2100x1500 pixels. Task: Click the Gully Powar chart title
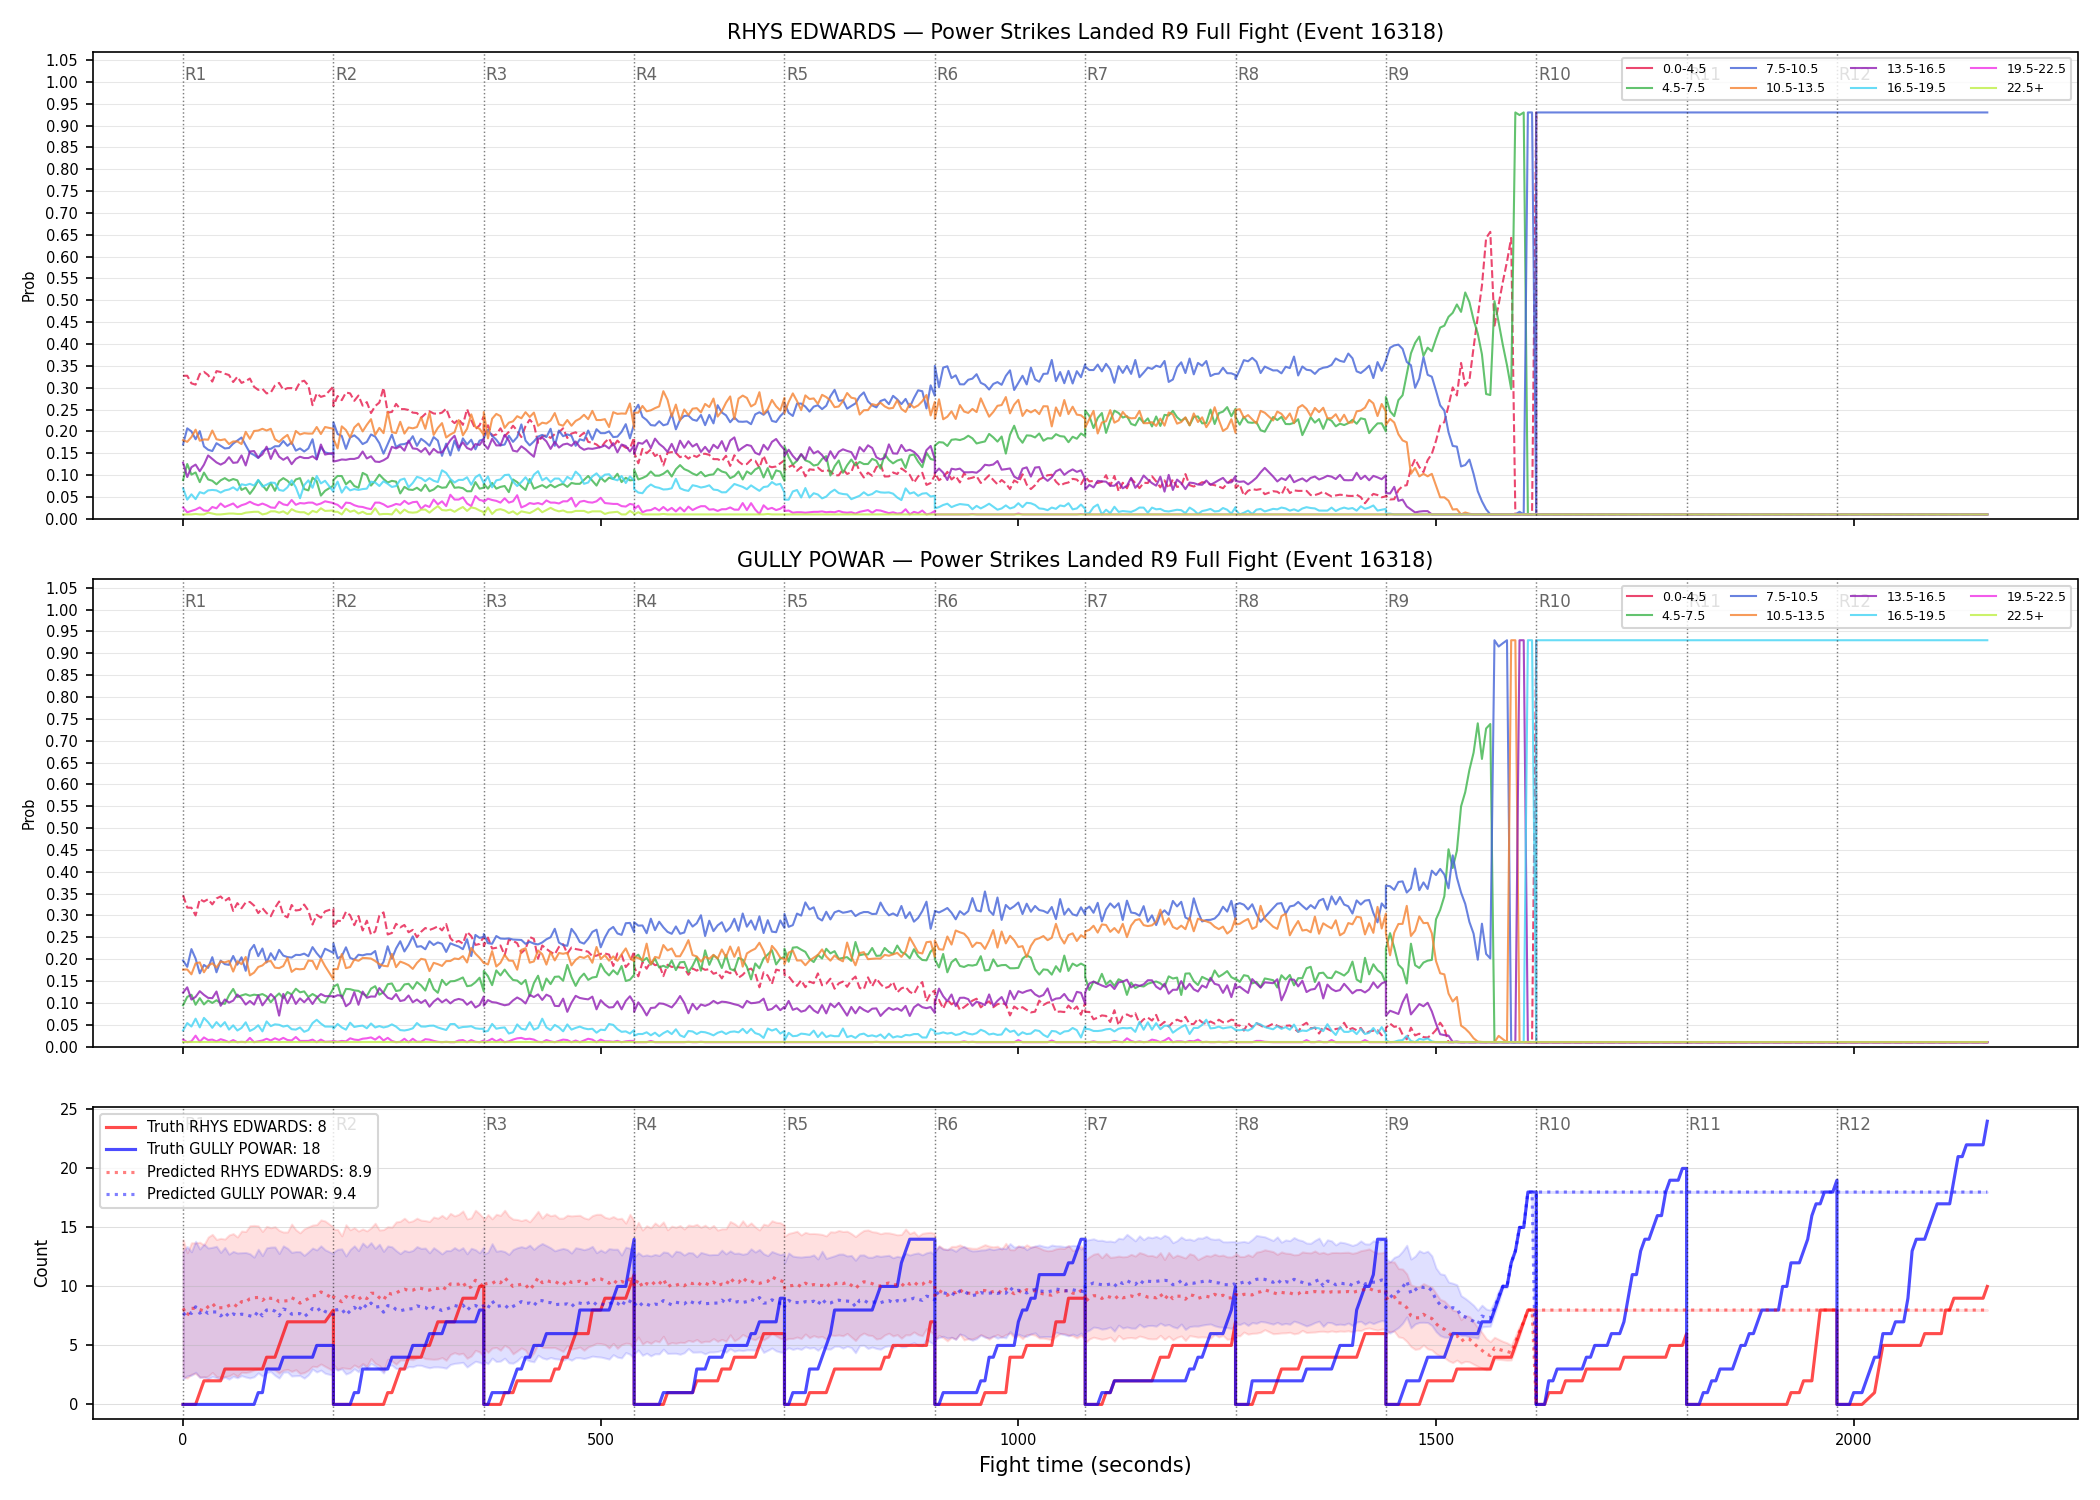pyautogui.click(x=1085, y=560)
